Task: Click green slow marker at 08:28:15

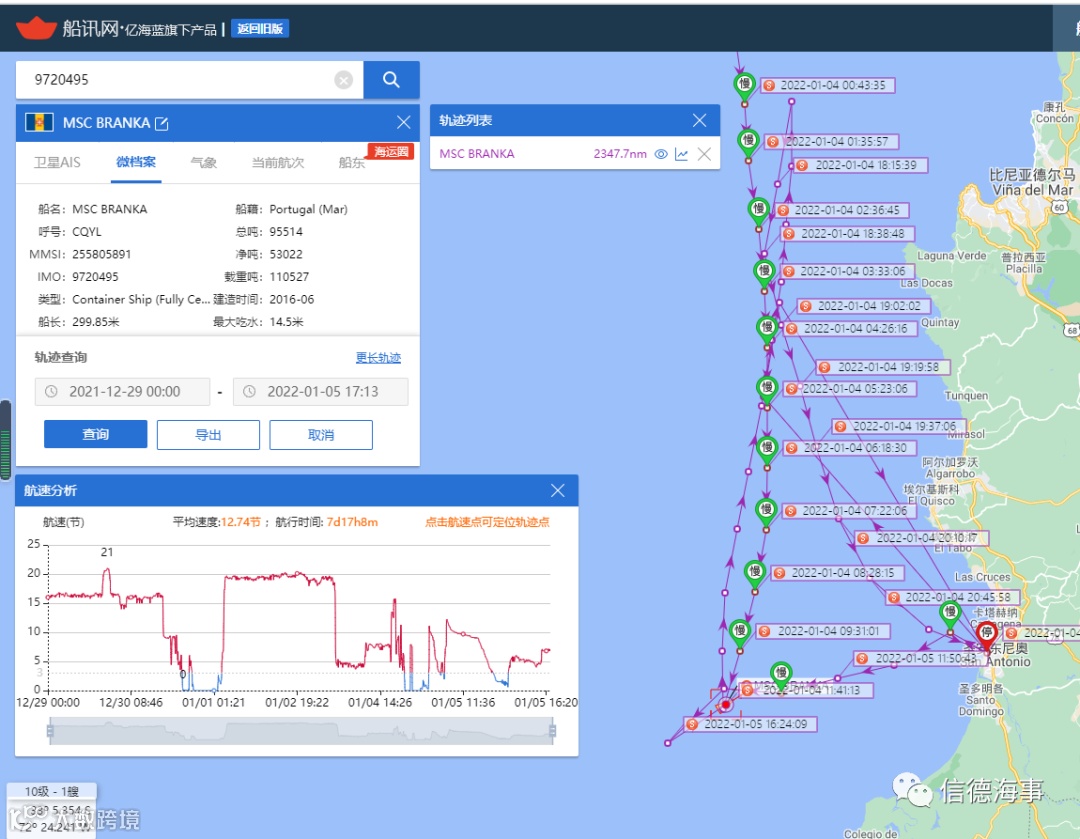Action: 755,573
